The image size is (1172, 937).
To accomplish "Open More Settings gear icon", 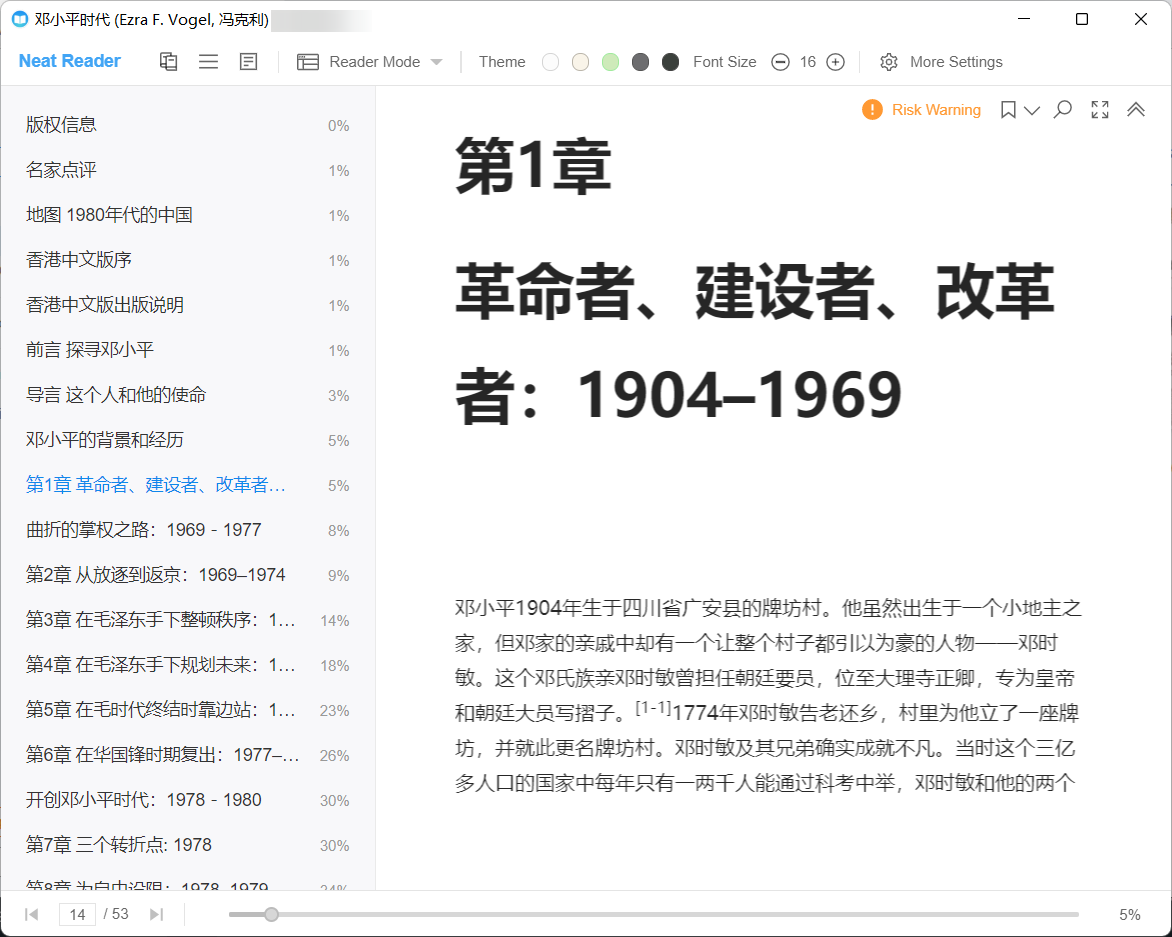I will (888, 62).
